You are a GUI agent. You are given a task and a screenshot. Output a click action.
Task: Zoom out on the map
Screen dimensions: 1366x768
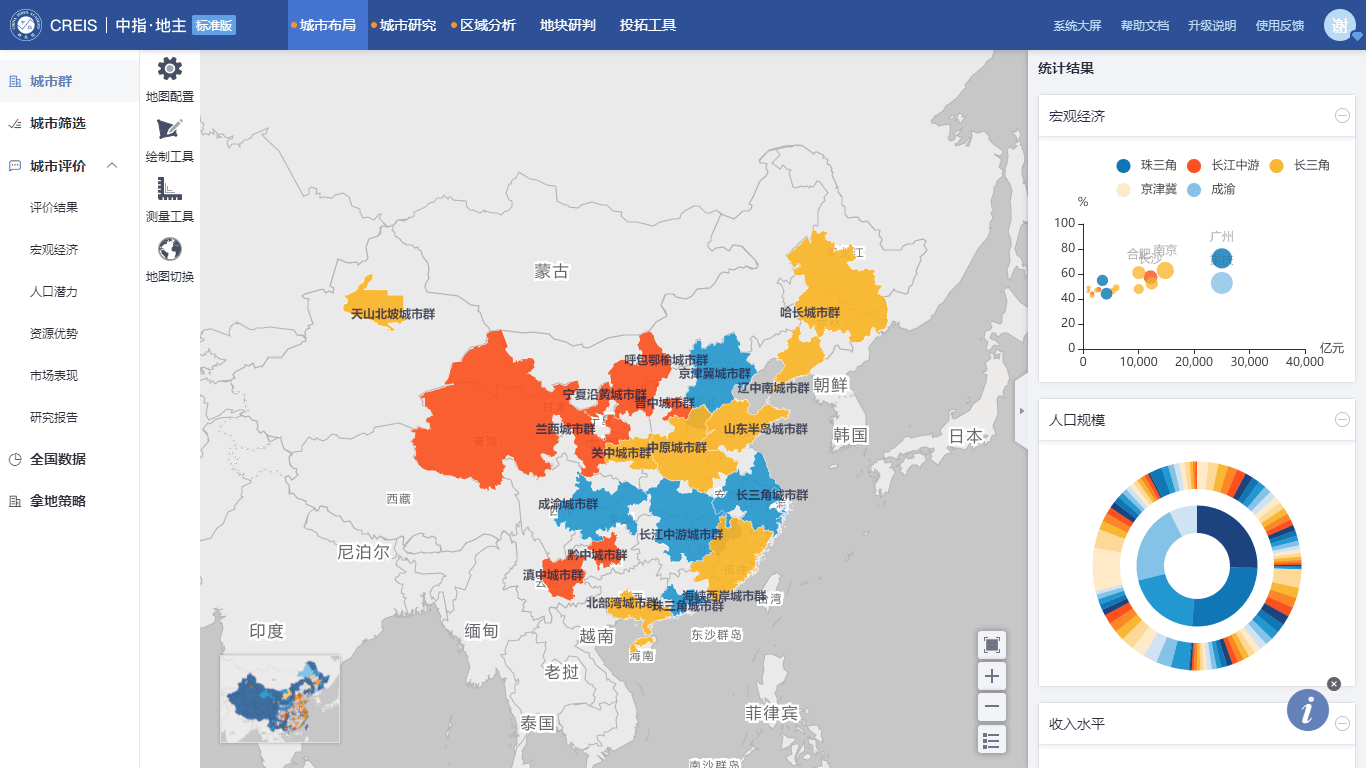pos(992,708)
